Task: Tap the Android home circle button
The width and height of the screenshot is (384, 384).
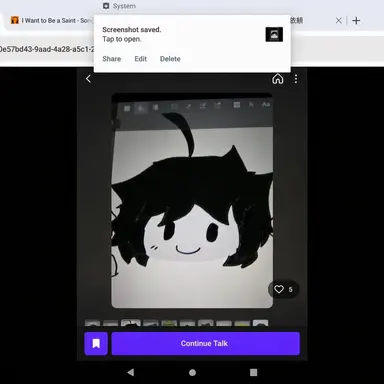Action: point(192,372)
